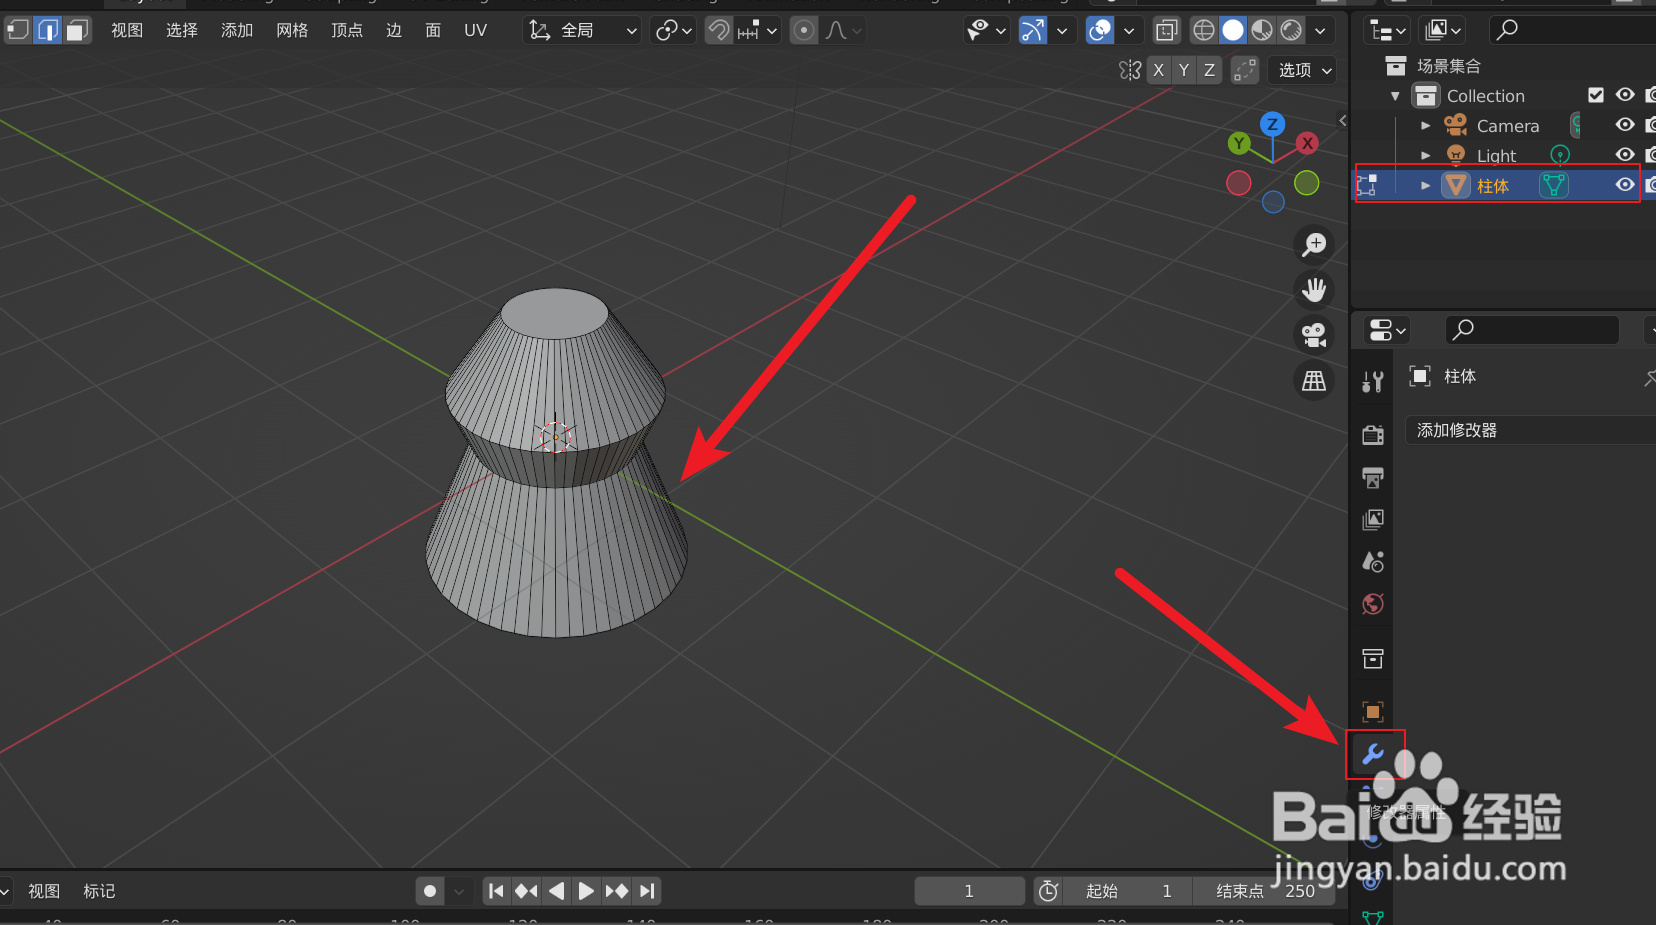1656x925 pixels.
Task: Hide Light in the viewport
Action: tap(1626, 155)
